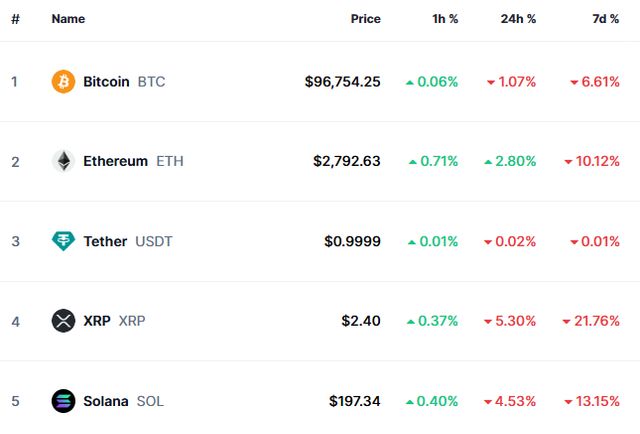Click the XRP logo icon
Image resolution: width=640 pixels, height=434 pixels.
(x=63, y=321)
